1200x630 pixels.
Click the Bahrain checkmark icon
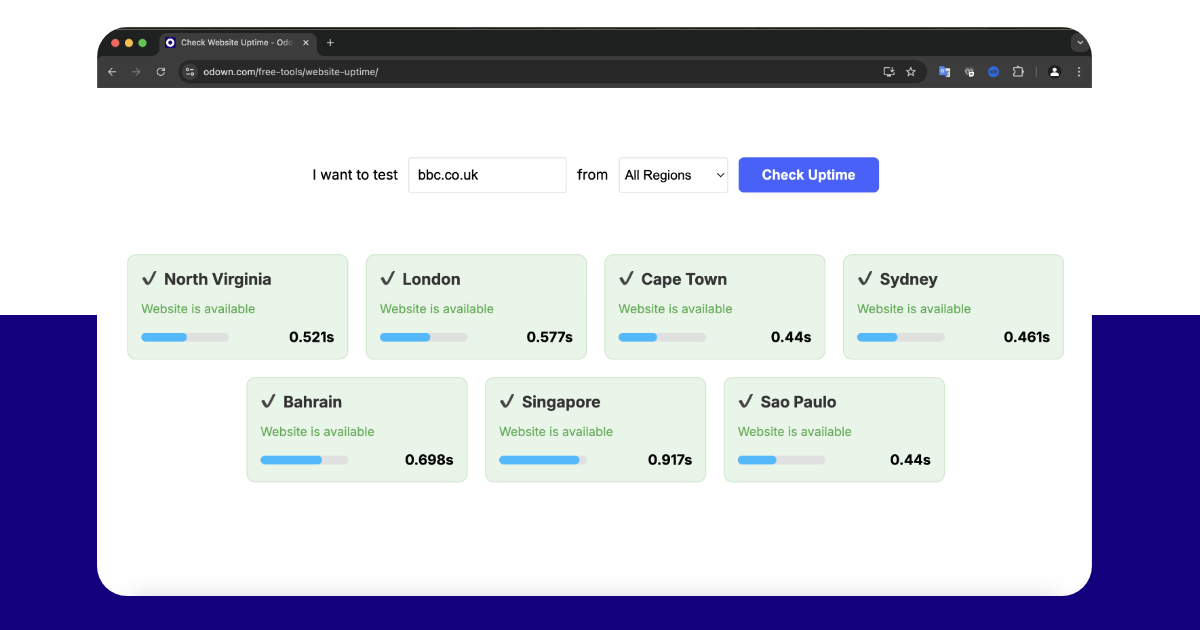tap(268, 401)
